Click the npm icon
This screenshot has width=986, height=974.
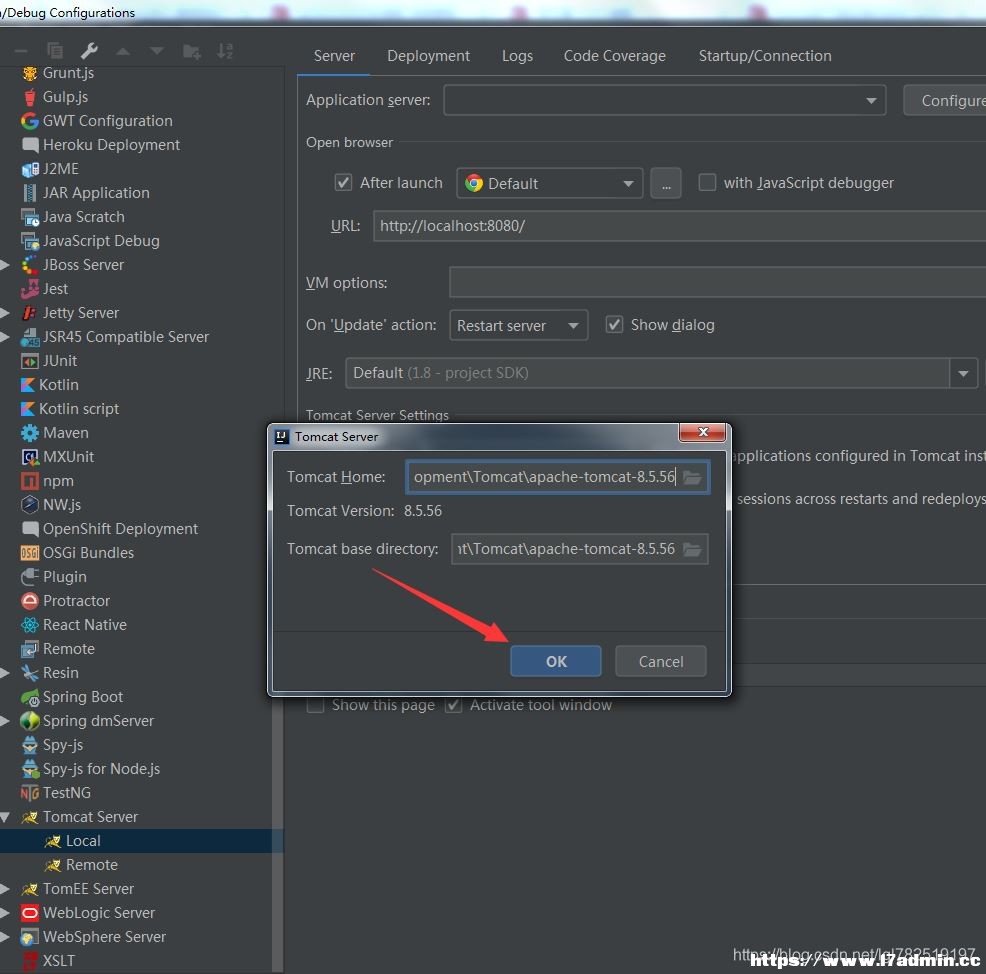coord(30,481)
